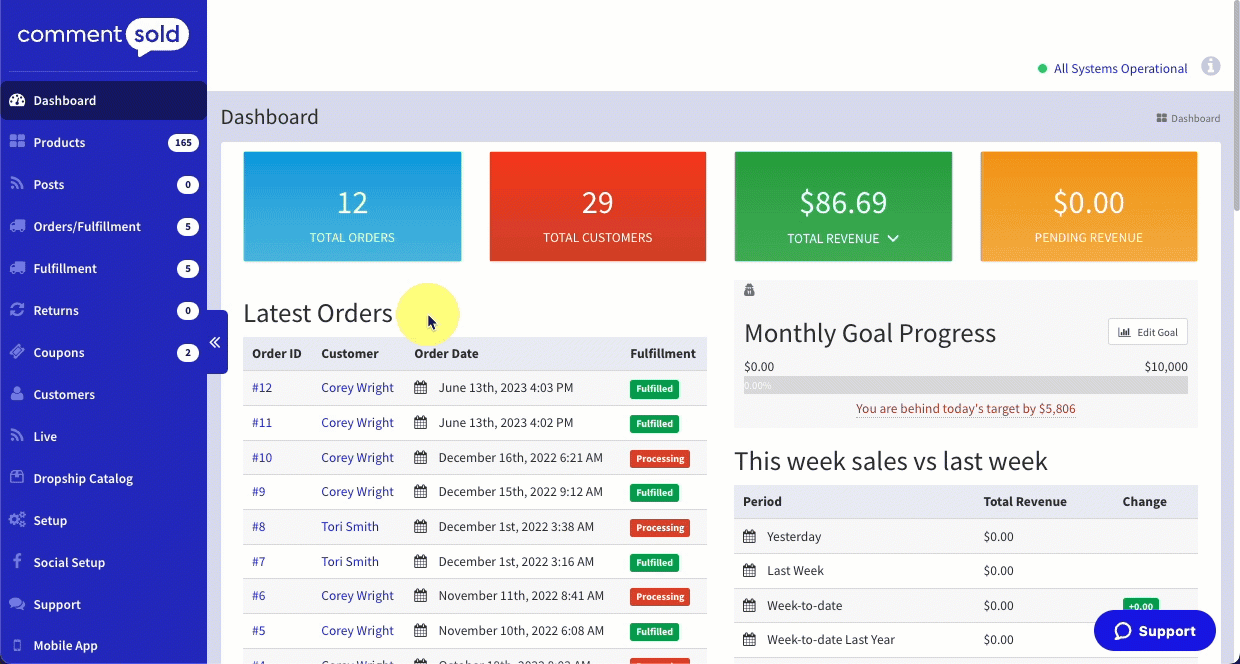This screenshot has width=1240, height=664.
Task: Click the Live broadcast icon
Action: (x=17, y=436)
